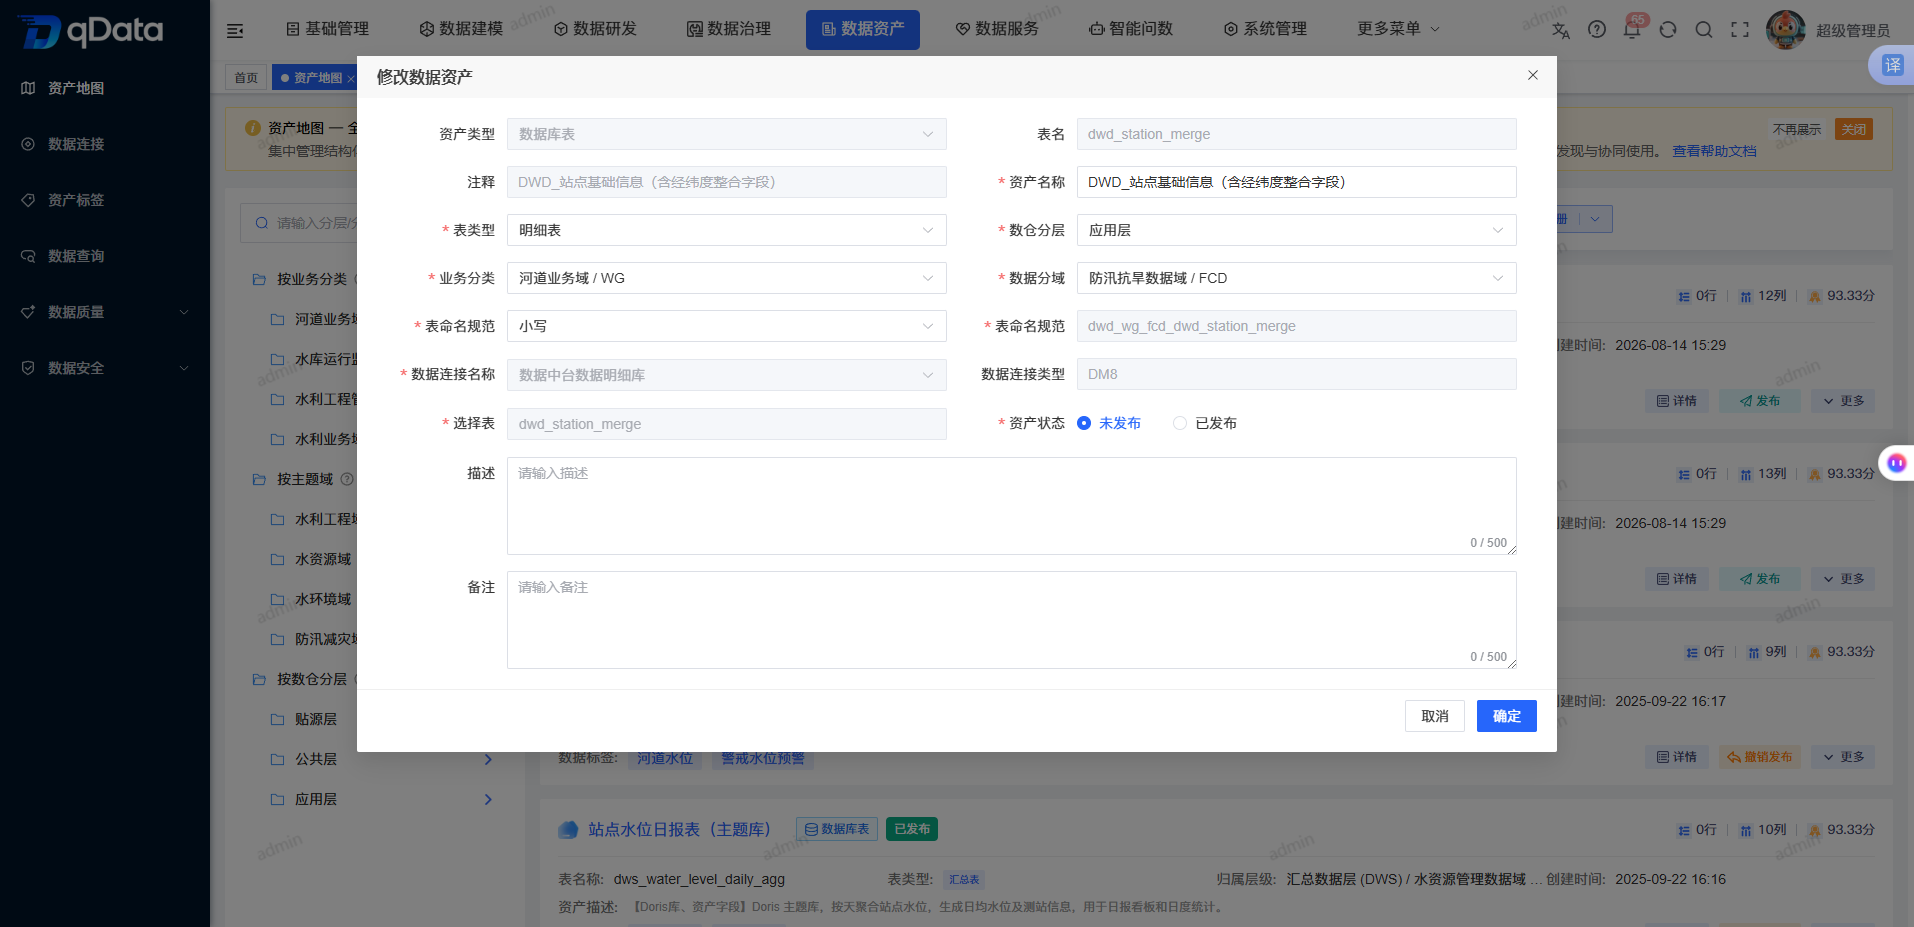Click the floating translate widget icon
Image resolution: width=1914 pixels, height=927 pixels.
click(x=1892, y=65)
